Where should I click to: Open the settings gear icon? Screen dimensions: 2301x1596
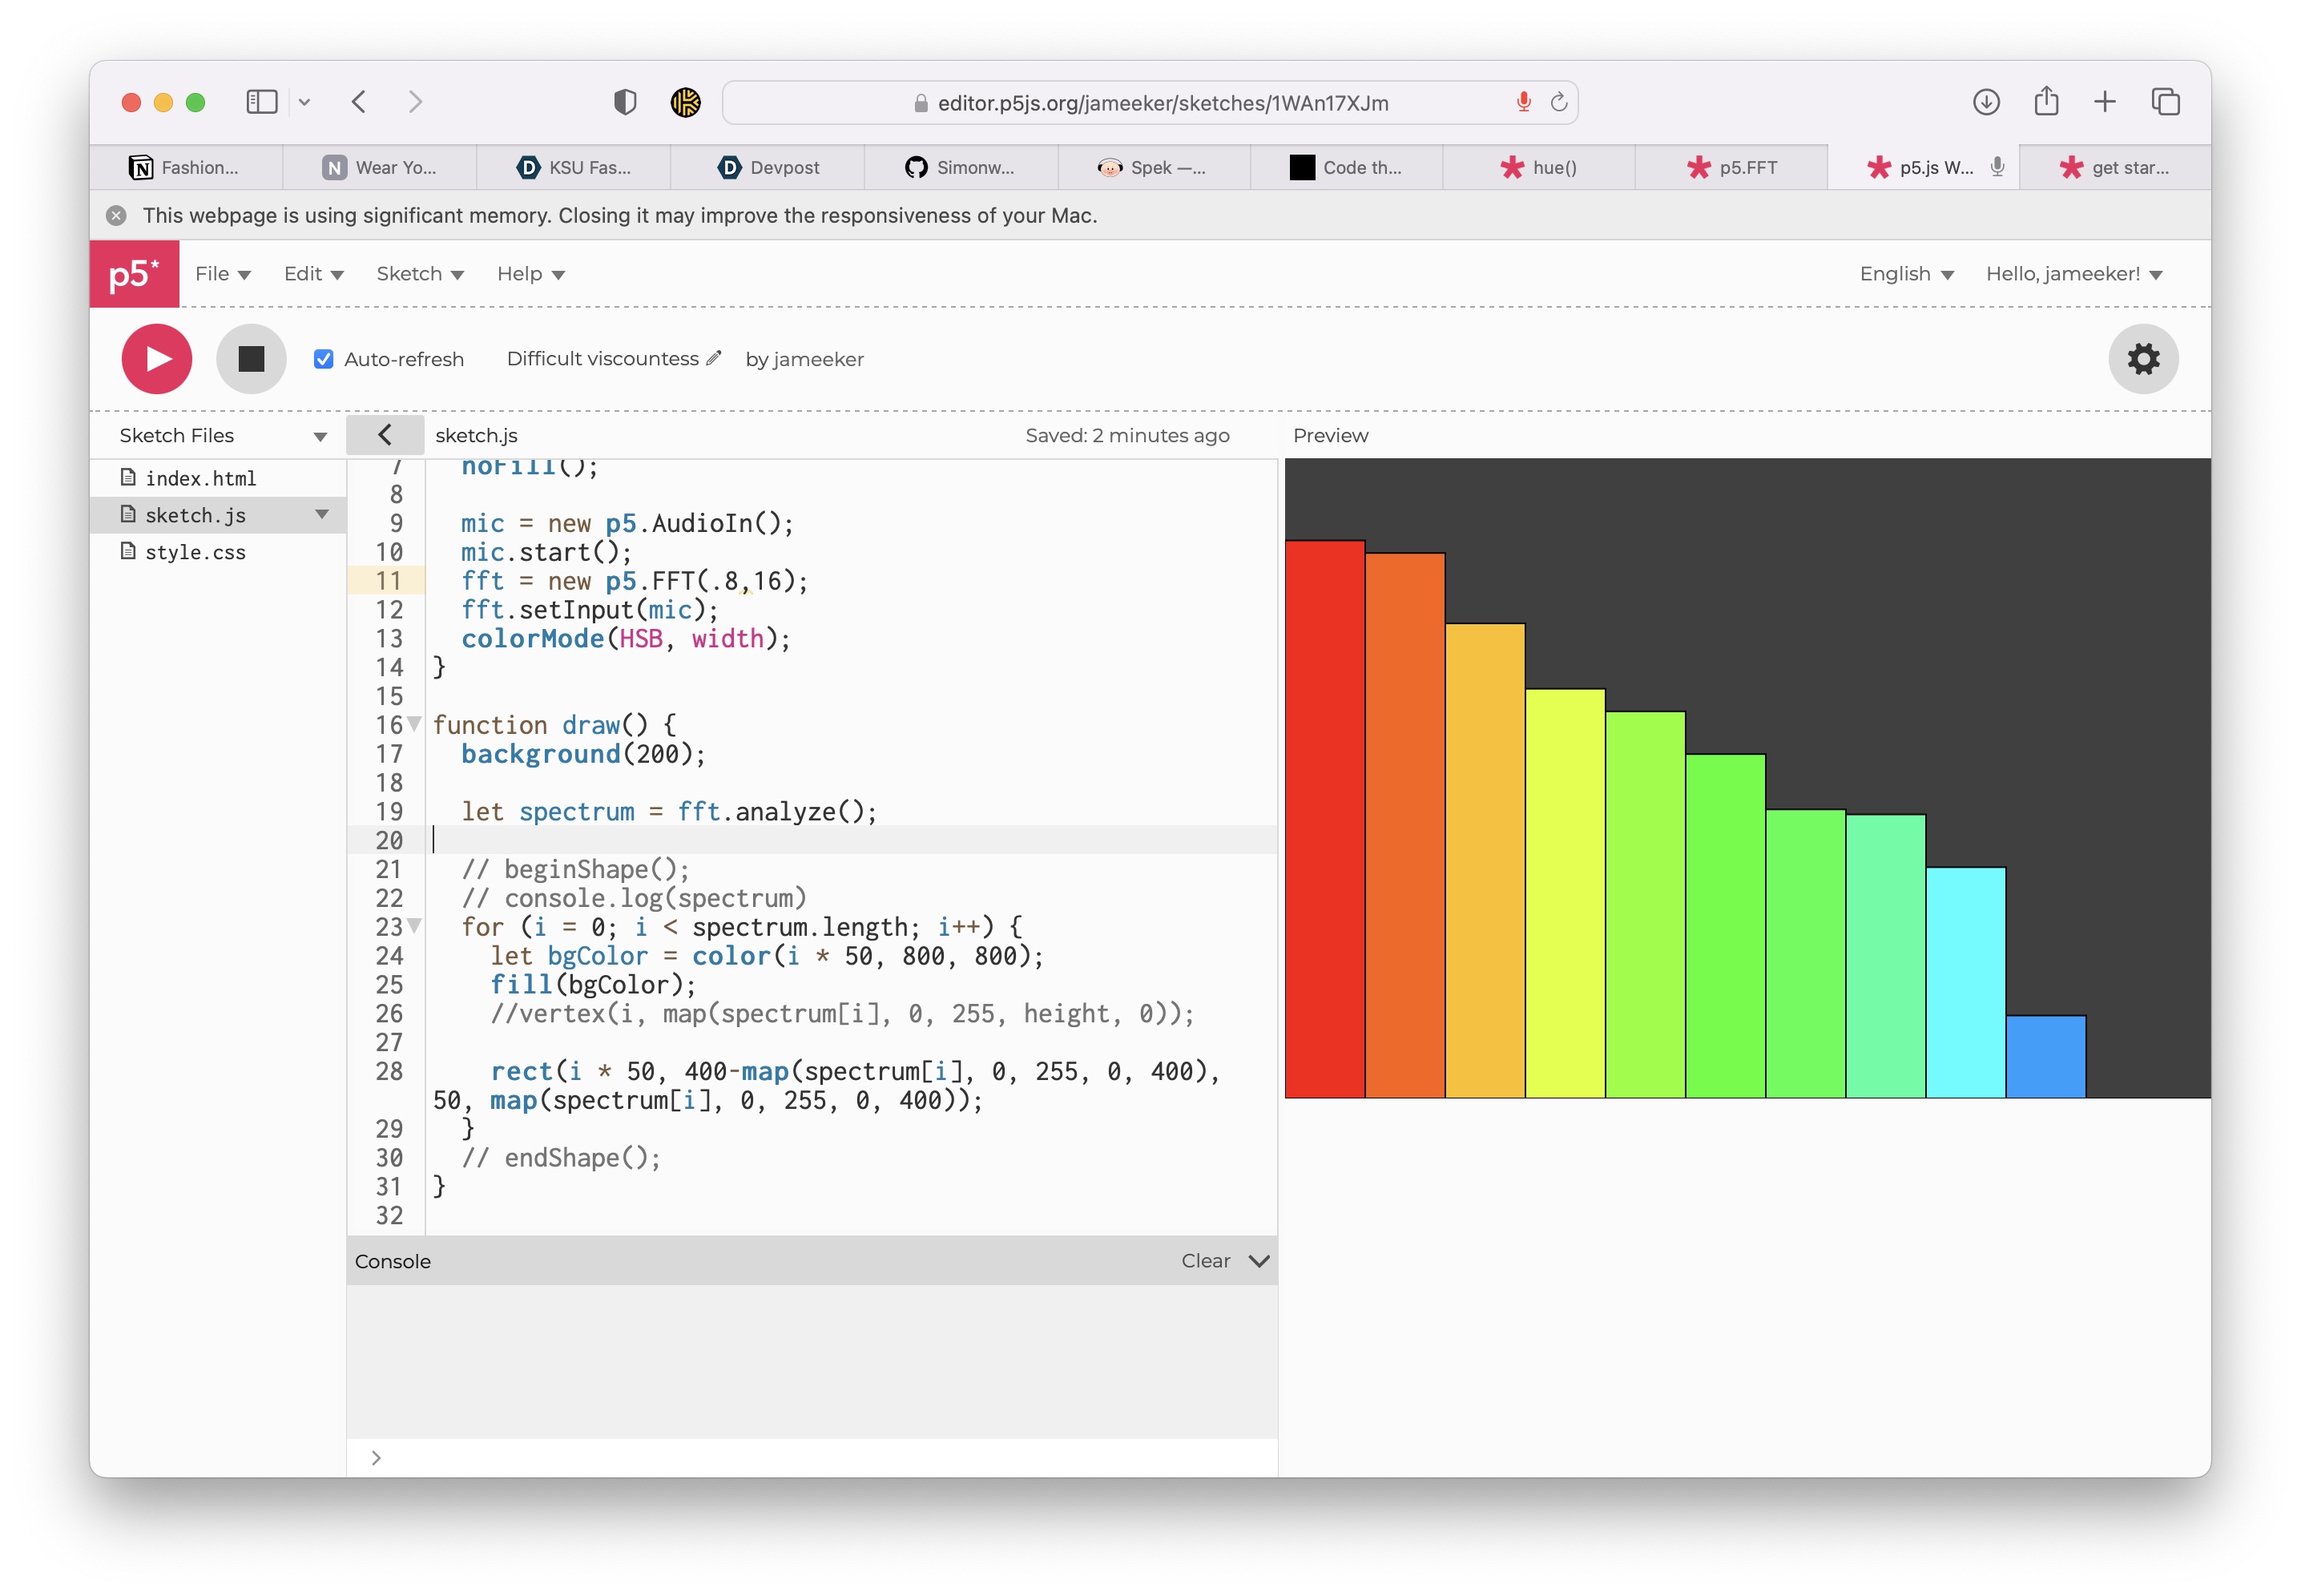tap(2142, 359)
